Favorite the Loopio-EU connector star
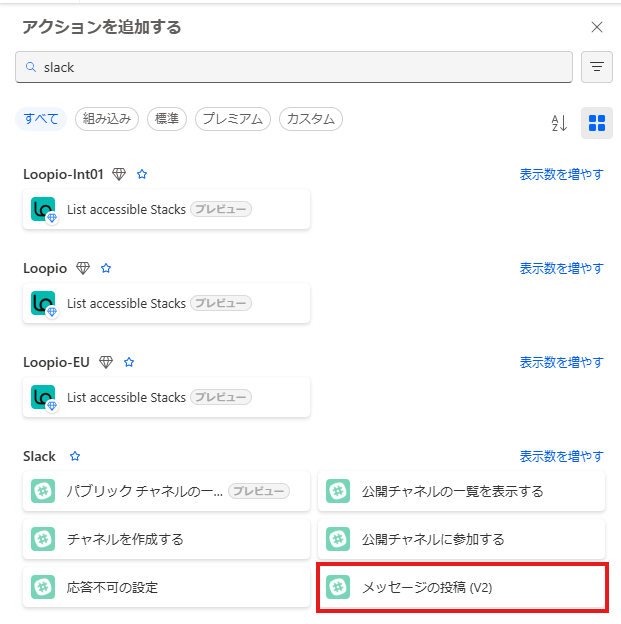The height and width of the screenshot is (624, 621). (129, 362)
